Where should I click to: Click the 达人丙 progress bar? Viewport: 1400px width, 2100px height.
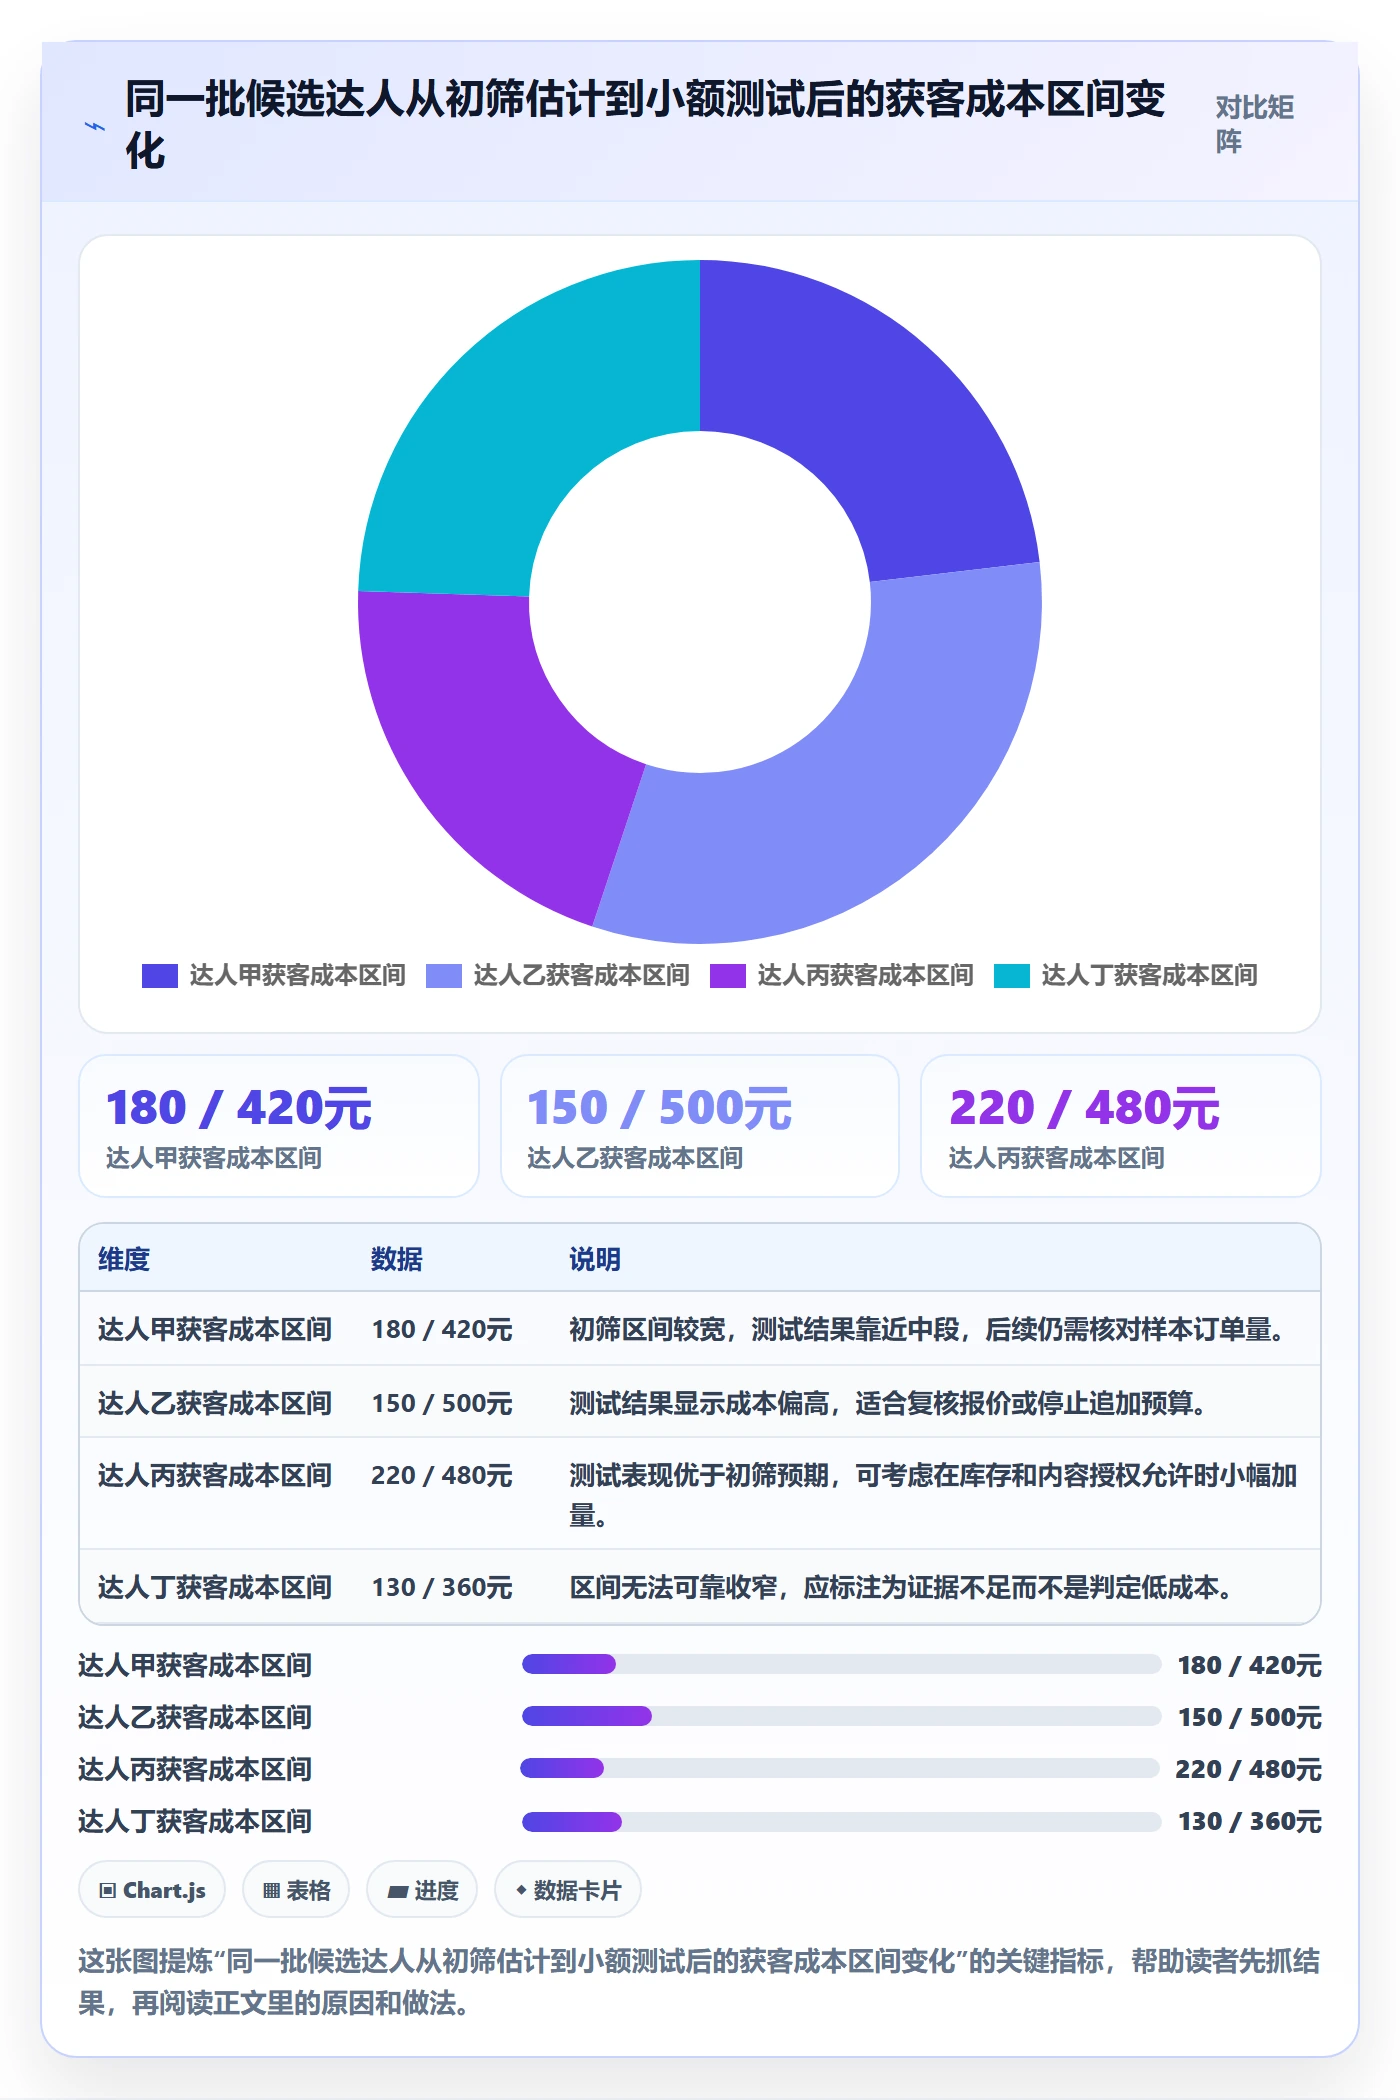click(840, 1768)
